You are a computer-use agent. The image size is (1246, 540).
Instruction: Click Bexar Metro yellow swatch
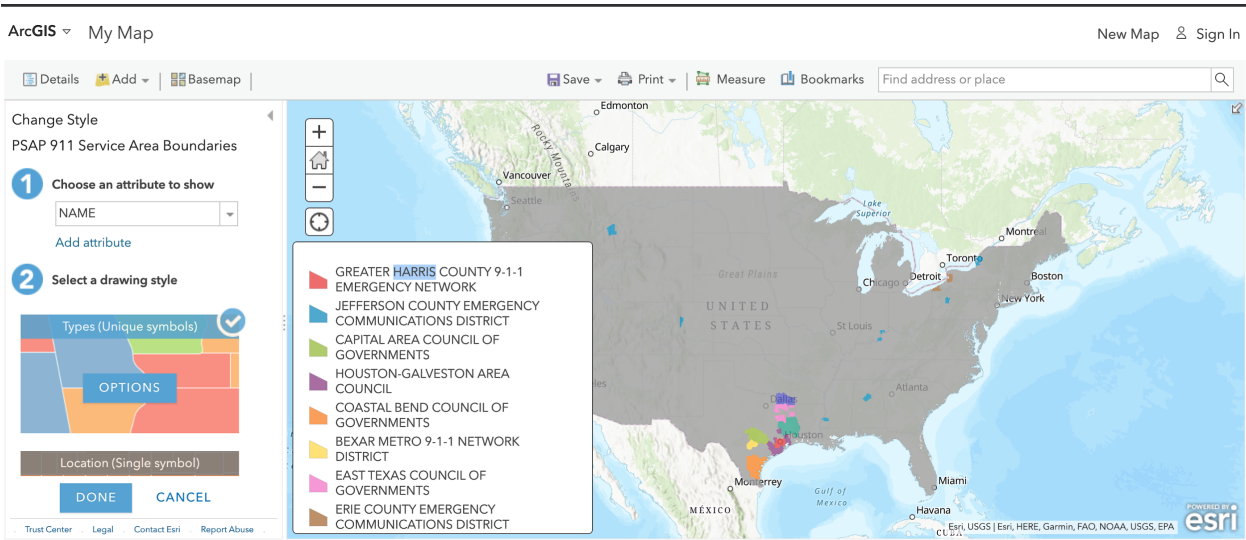(318, 449)
